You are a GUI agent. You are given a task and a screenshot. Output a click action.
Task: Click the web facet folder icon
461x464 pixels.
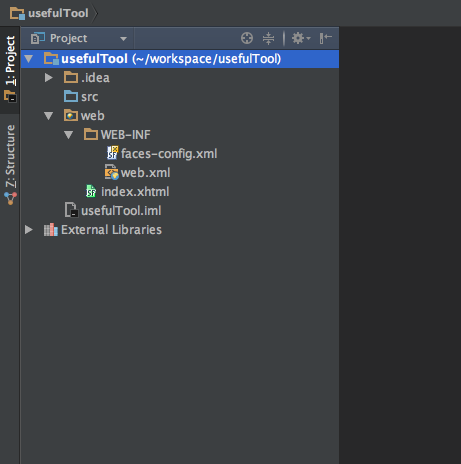[71, 115]
